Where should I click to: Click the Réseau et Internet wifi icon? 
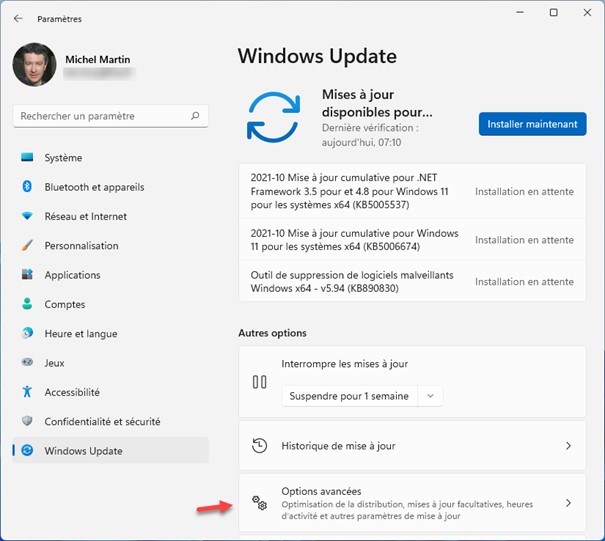click(x=27, y=216)
